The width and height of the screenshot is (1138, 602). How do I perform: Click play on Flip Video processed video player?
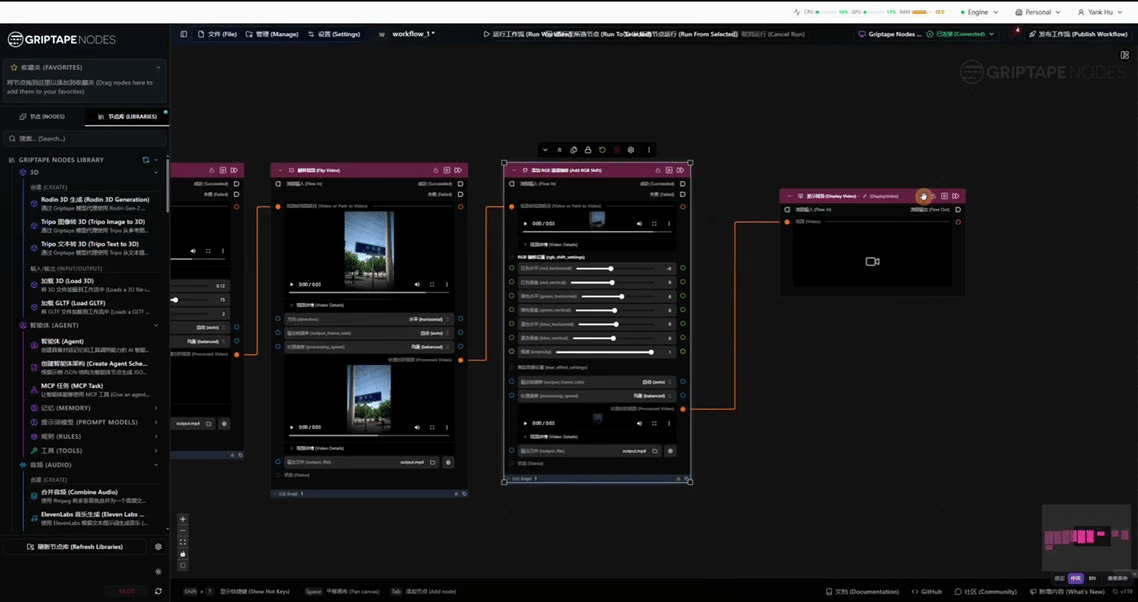pyautogui.click(x=292, y=428)
